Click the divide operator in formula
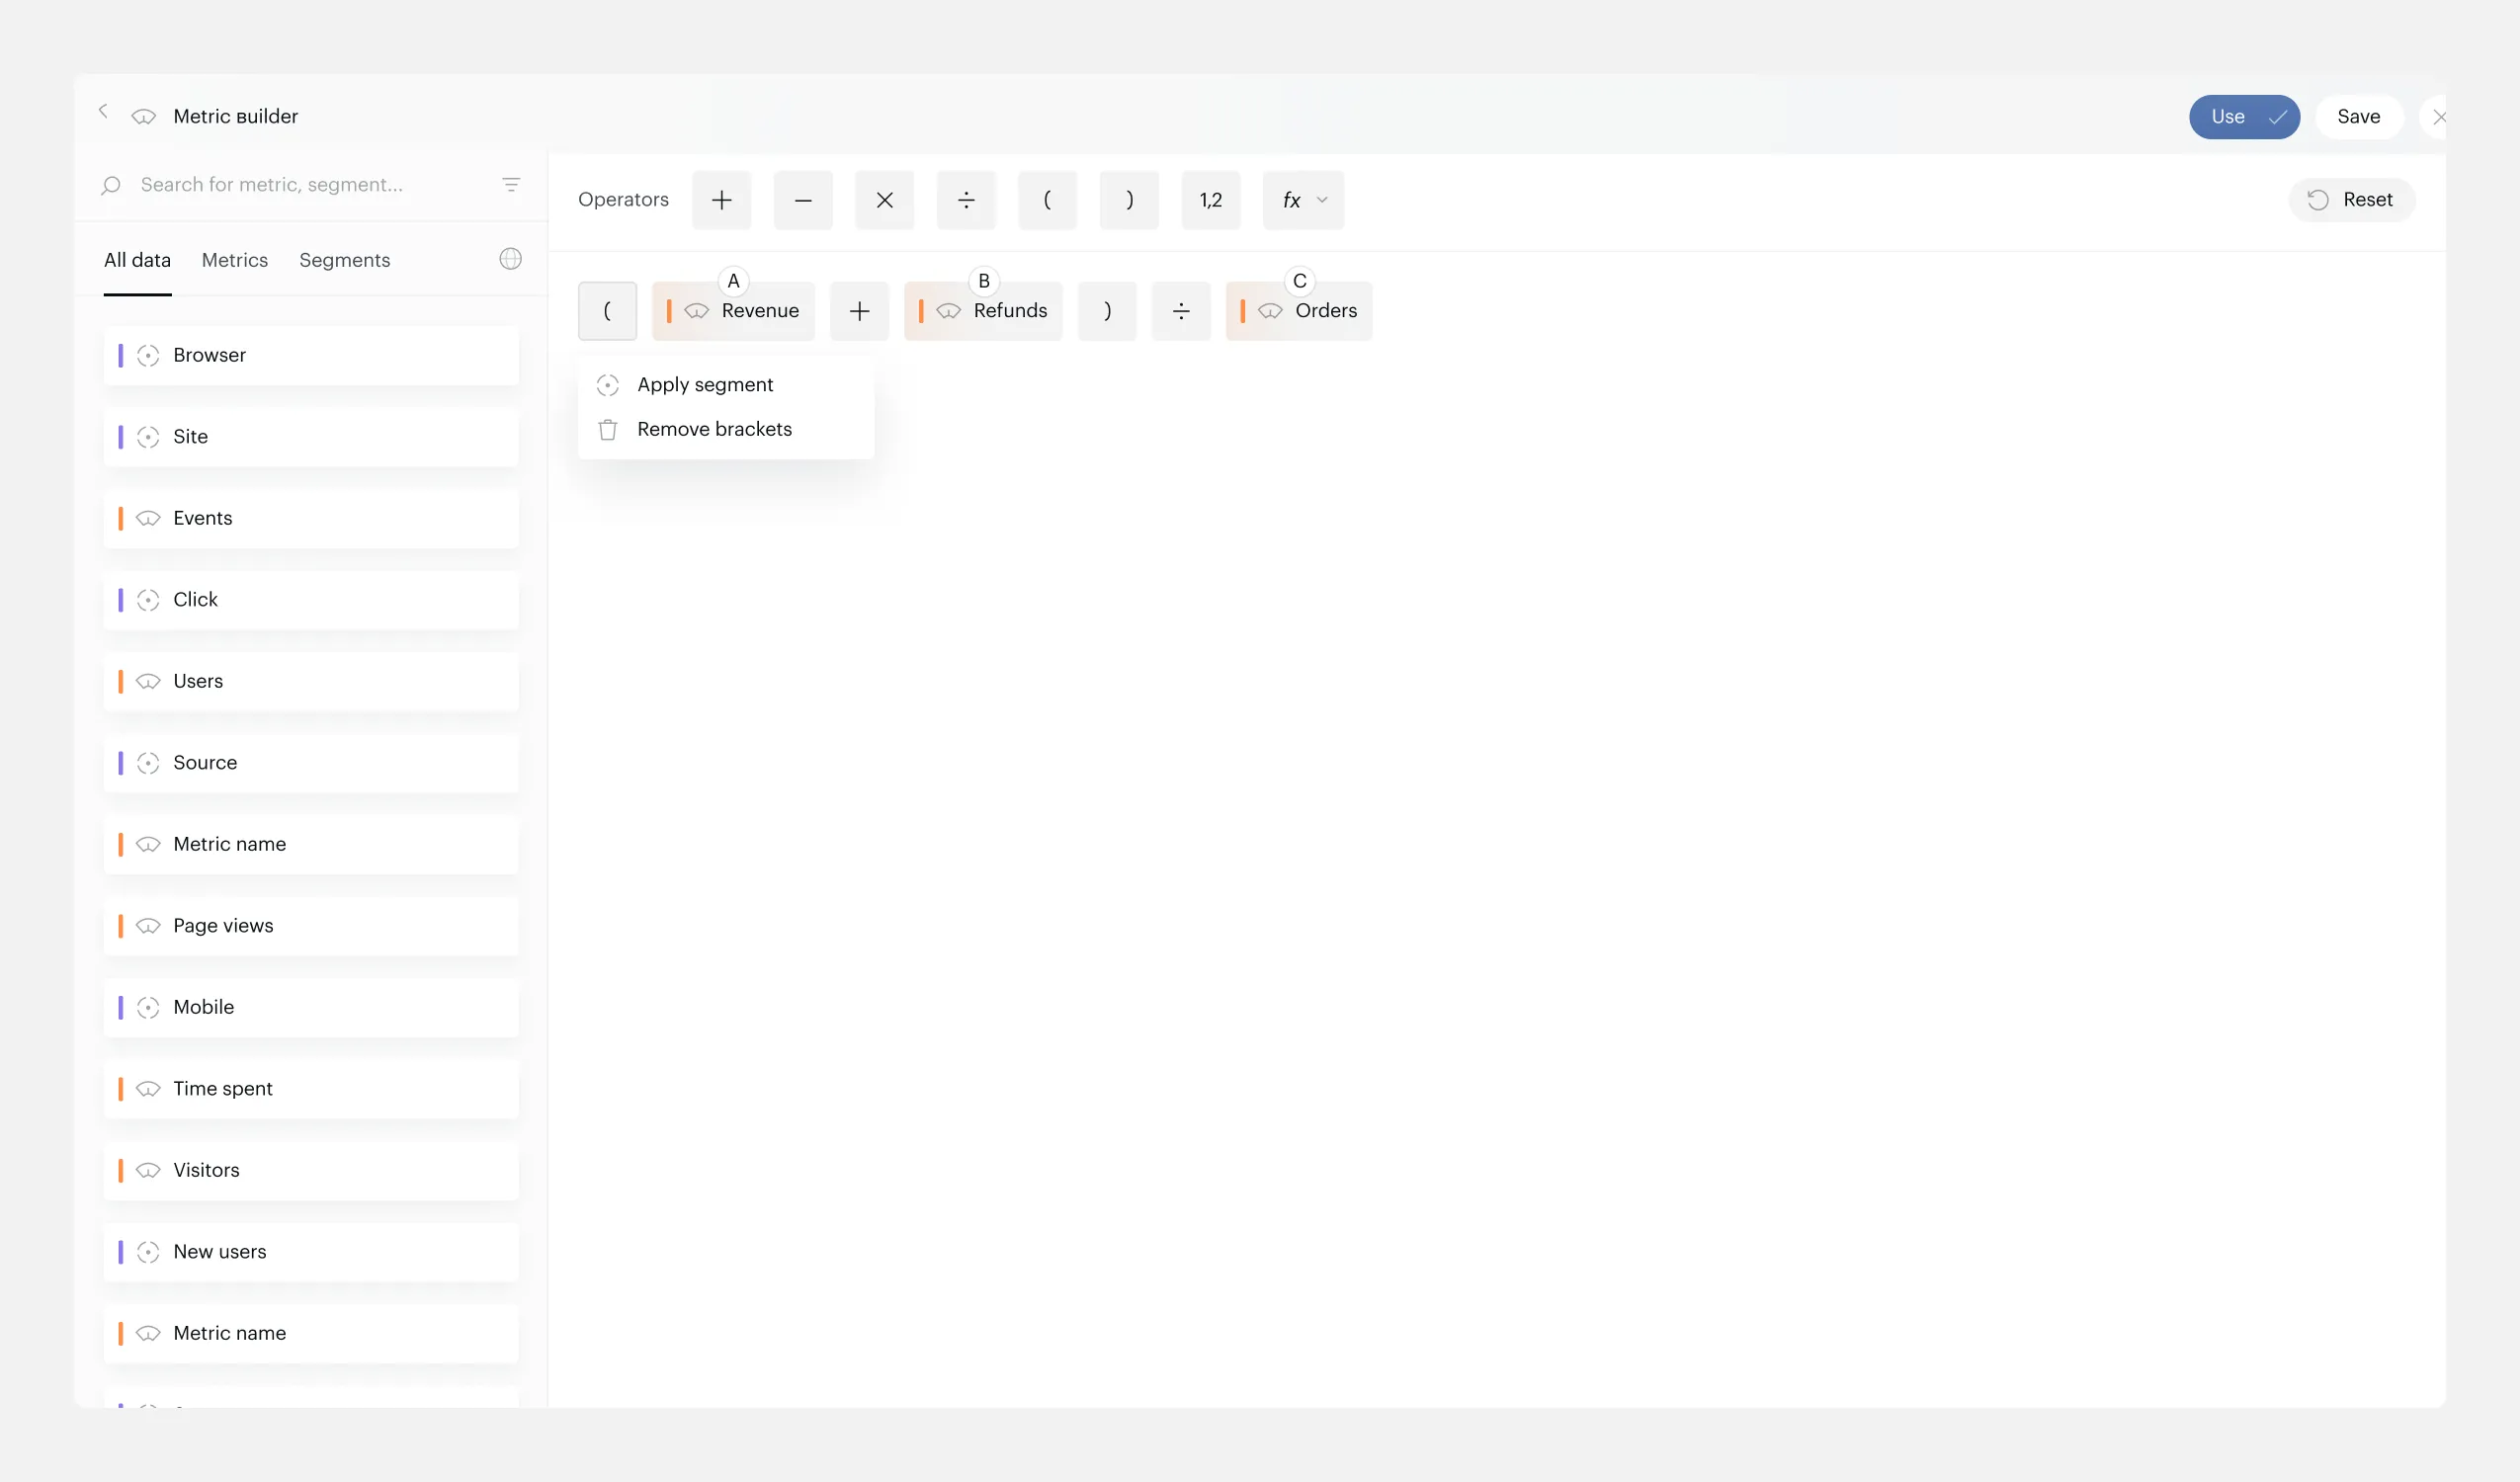2520x1482 pixels. 1181,311
